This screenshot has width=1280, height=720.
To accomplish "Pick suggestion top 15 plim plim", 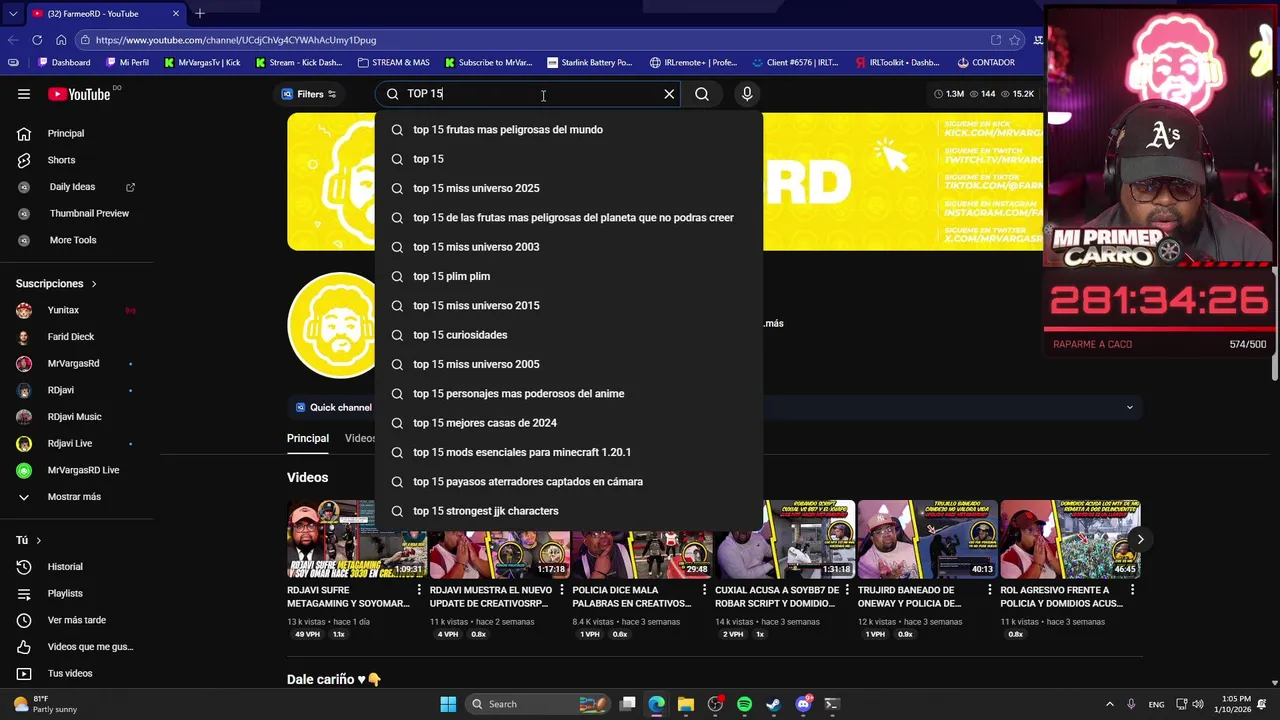I will click(x=568, y=276).
